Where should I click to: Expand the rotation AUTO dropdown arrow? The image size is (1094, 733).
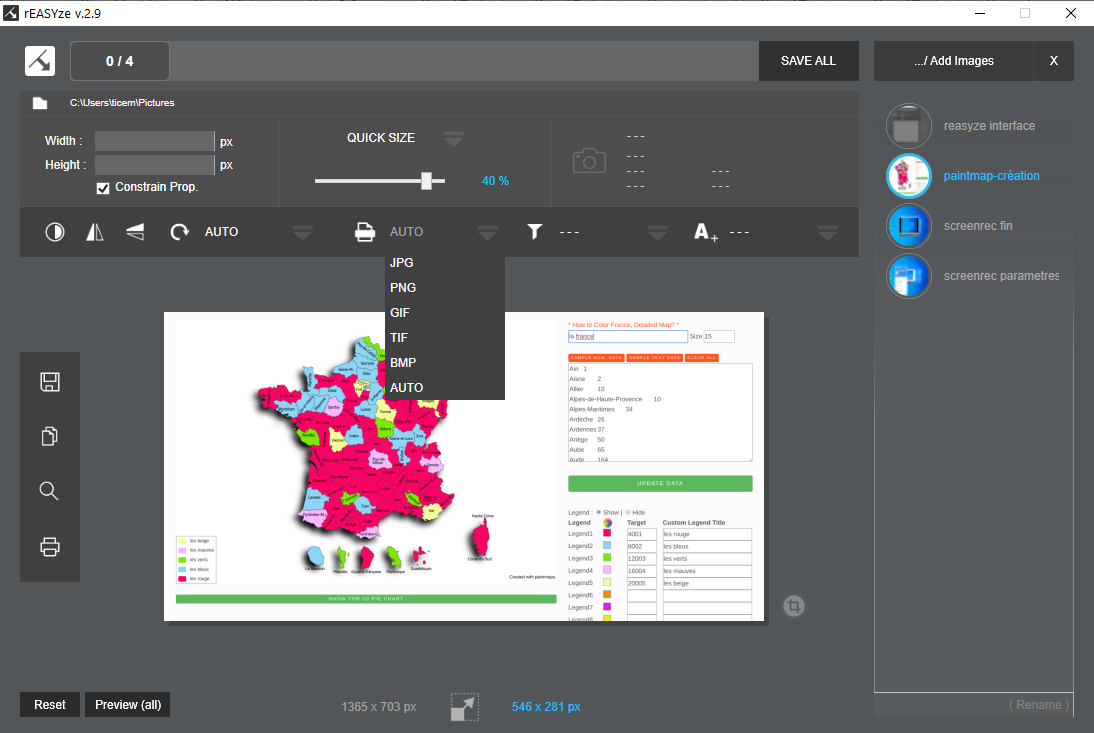[303, 232]
